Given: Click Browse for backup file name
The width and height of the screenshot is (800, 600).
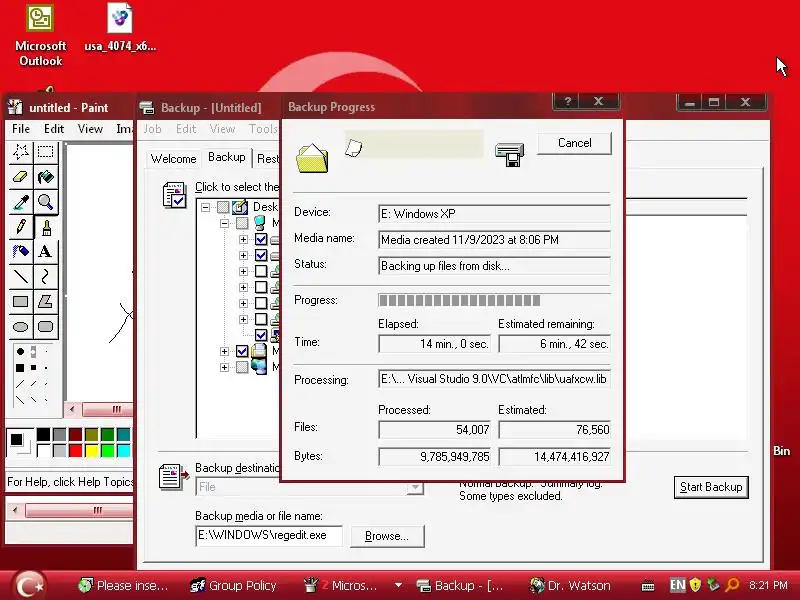Looking at the screenshot, I should 387,536.
